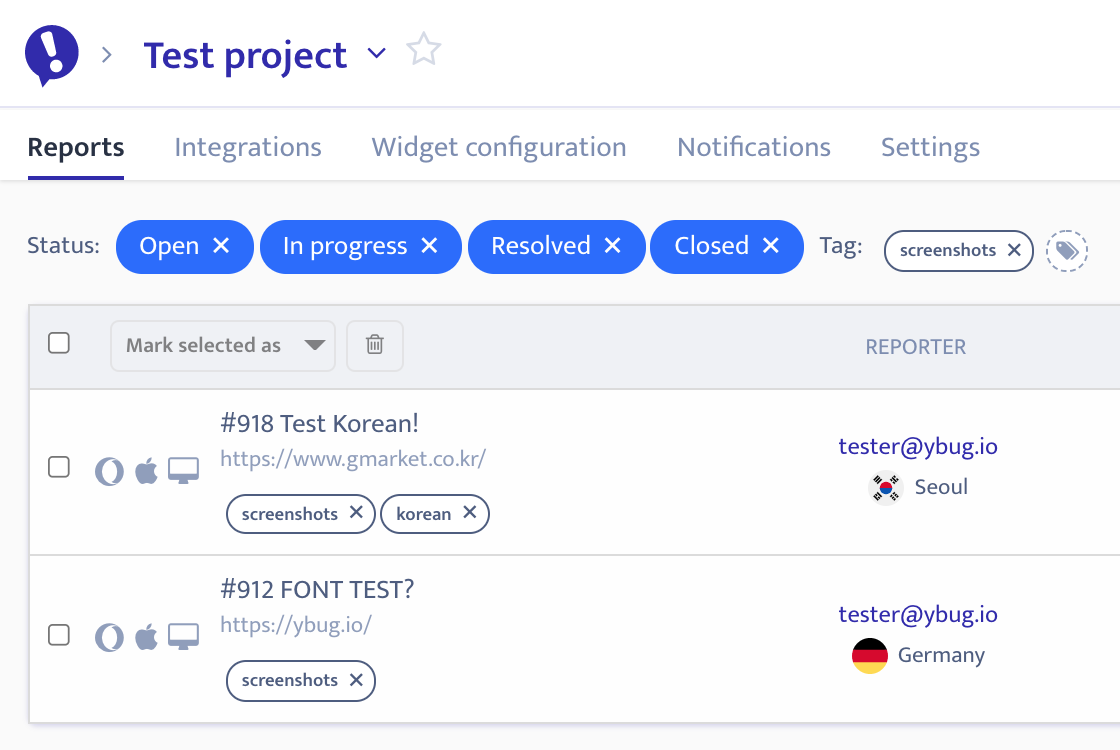Image resolution: width=1120 pixels, height=750 pixels.
Task: Click the screenshots tag label on #918
Action: (289, 514)
